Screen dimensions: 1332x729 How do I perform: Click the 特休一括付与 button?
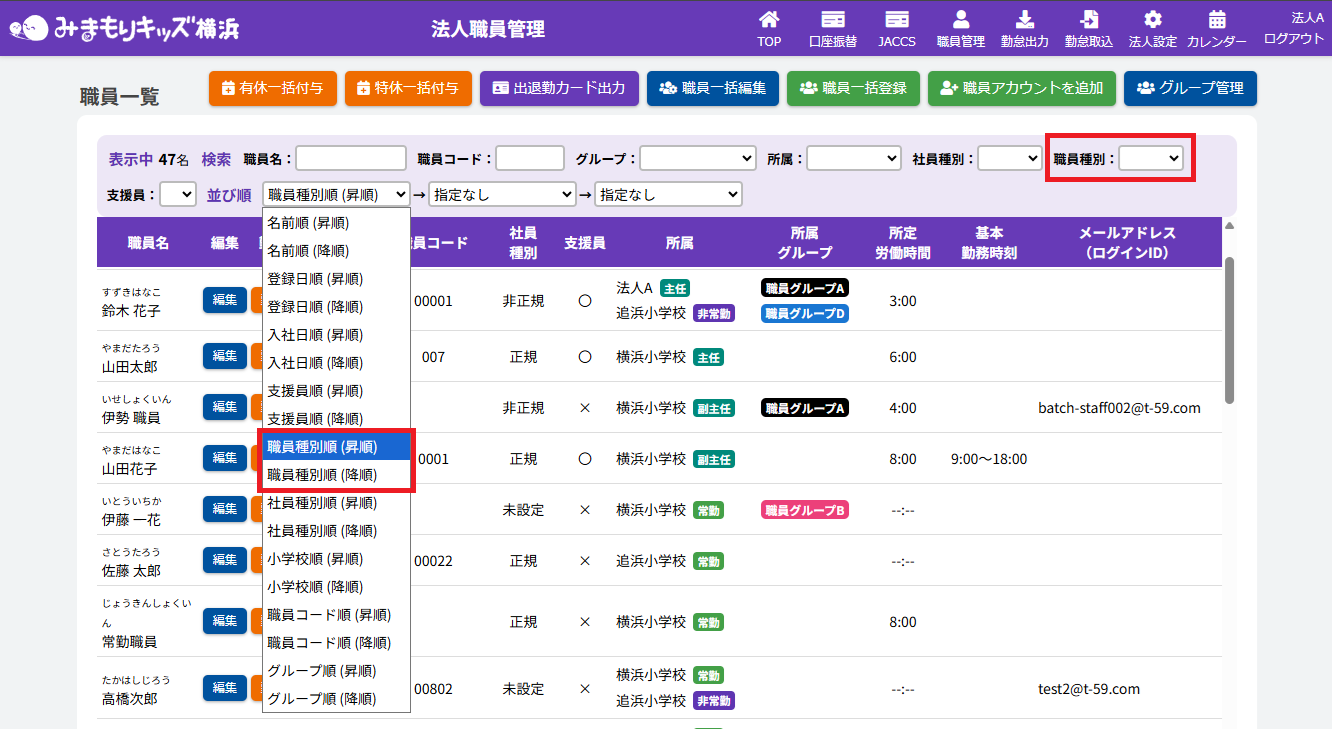[409, 88]
